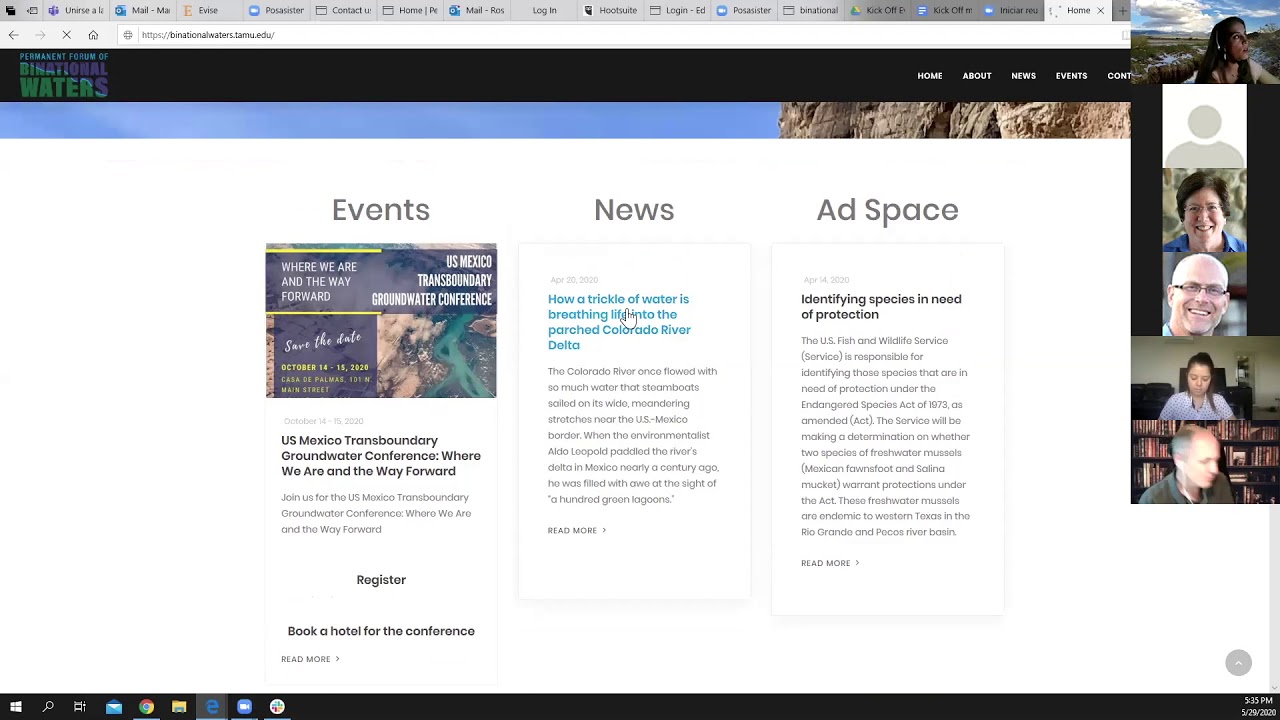This screenshot has height=720, width=1280.
Task: Open the browser home page
Action: pos(93,35)
